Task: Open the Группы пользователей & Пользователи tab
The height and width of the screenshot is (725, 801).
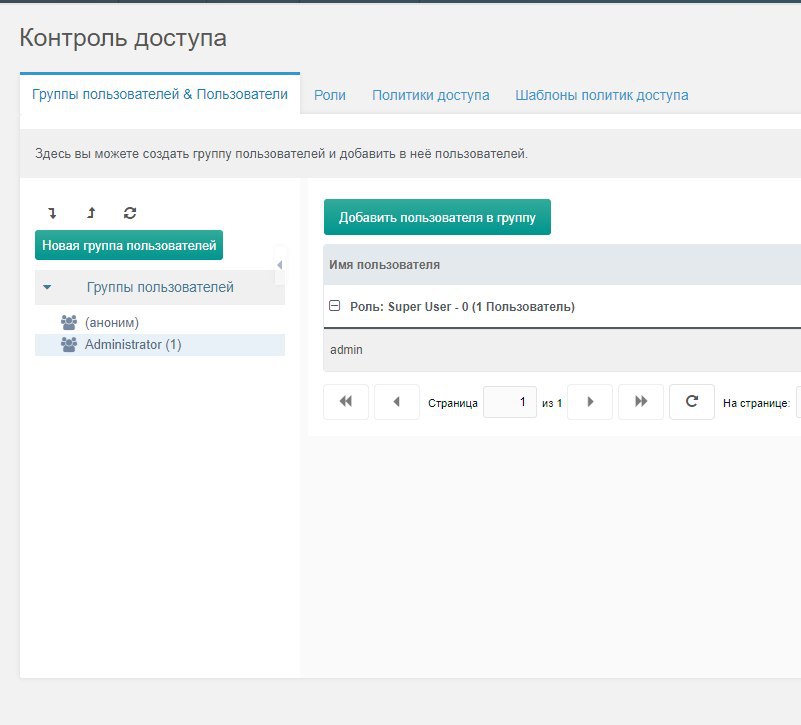Action: (x=160, y=95)
